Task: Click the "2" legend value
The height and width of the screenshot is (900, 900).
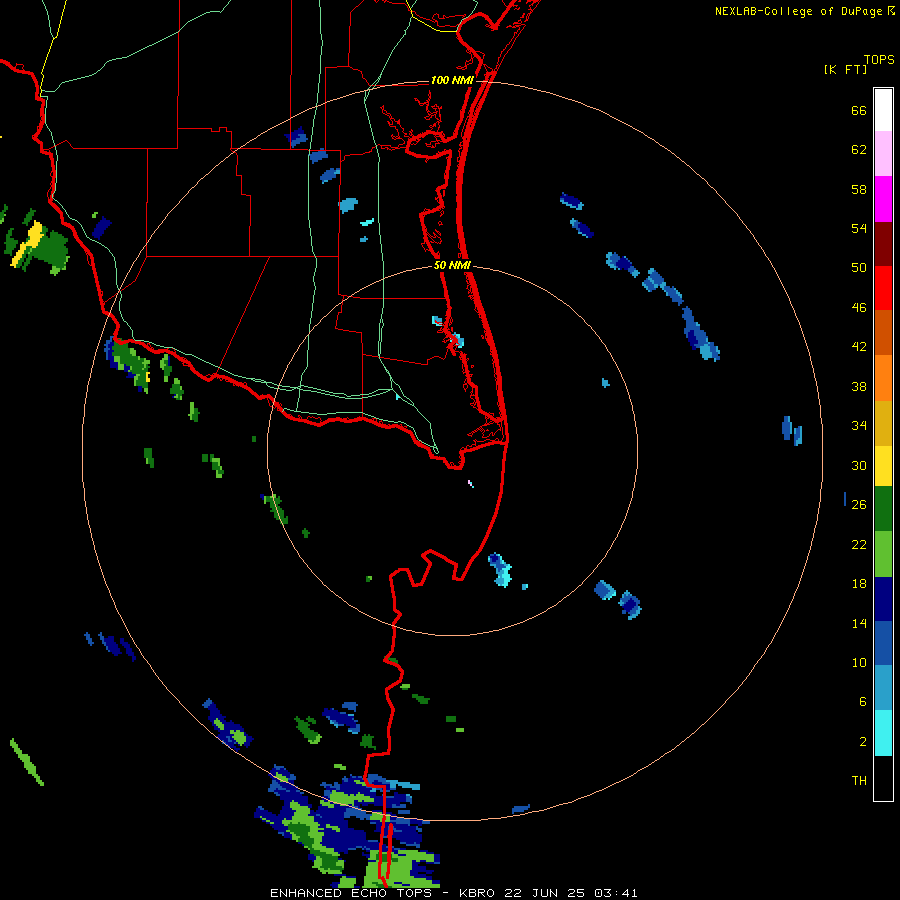Action: click(x=863, y=742)
